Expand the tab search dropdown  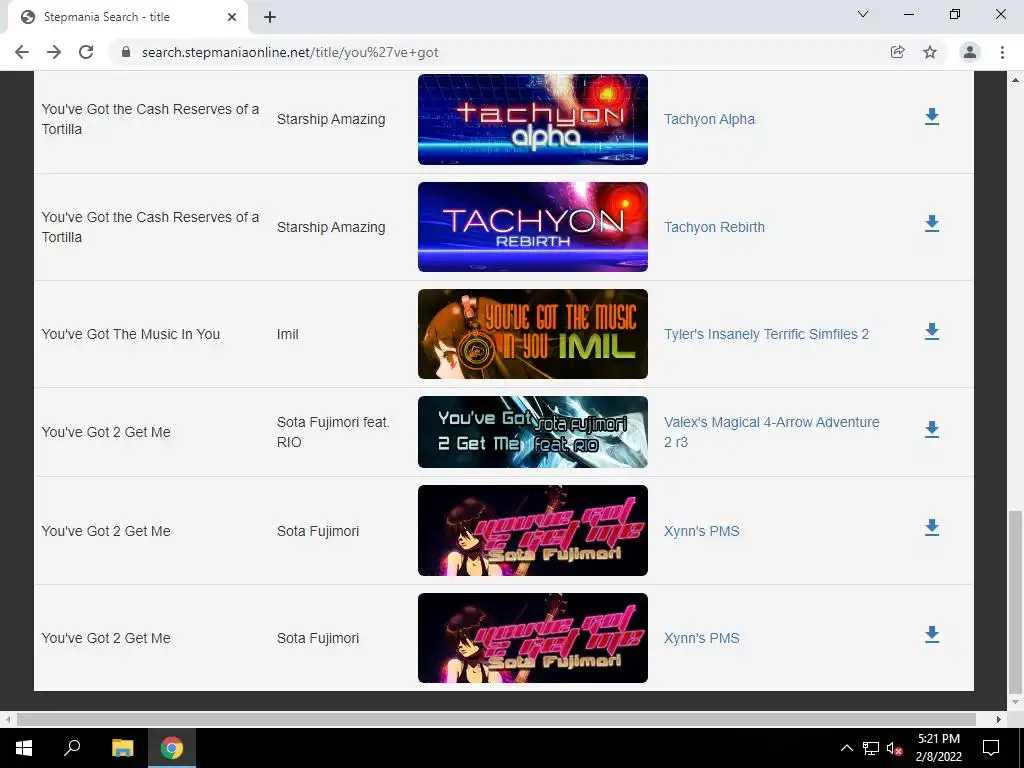863,14
